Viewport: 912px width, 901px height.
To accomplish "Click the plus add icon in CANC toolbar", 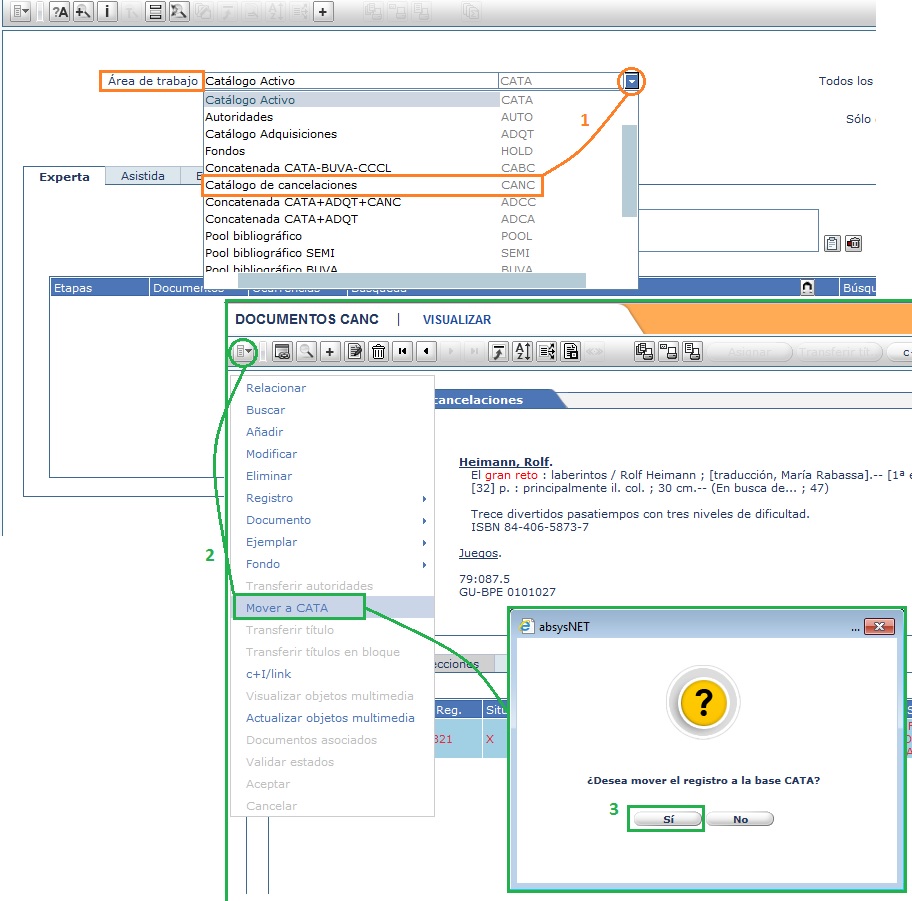I will (329, 351).
